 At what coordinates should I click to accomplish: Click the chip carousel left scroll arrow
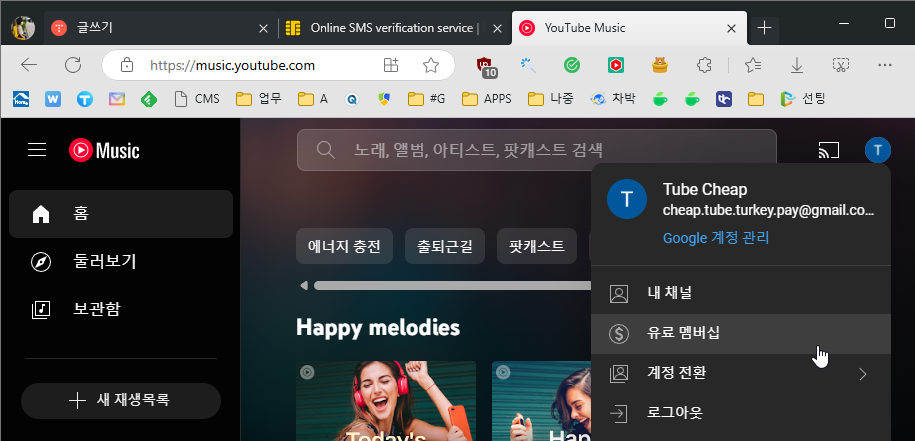pos(303,285)
